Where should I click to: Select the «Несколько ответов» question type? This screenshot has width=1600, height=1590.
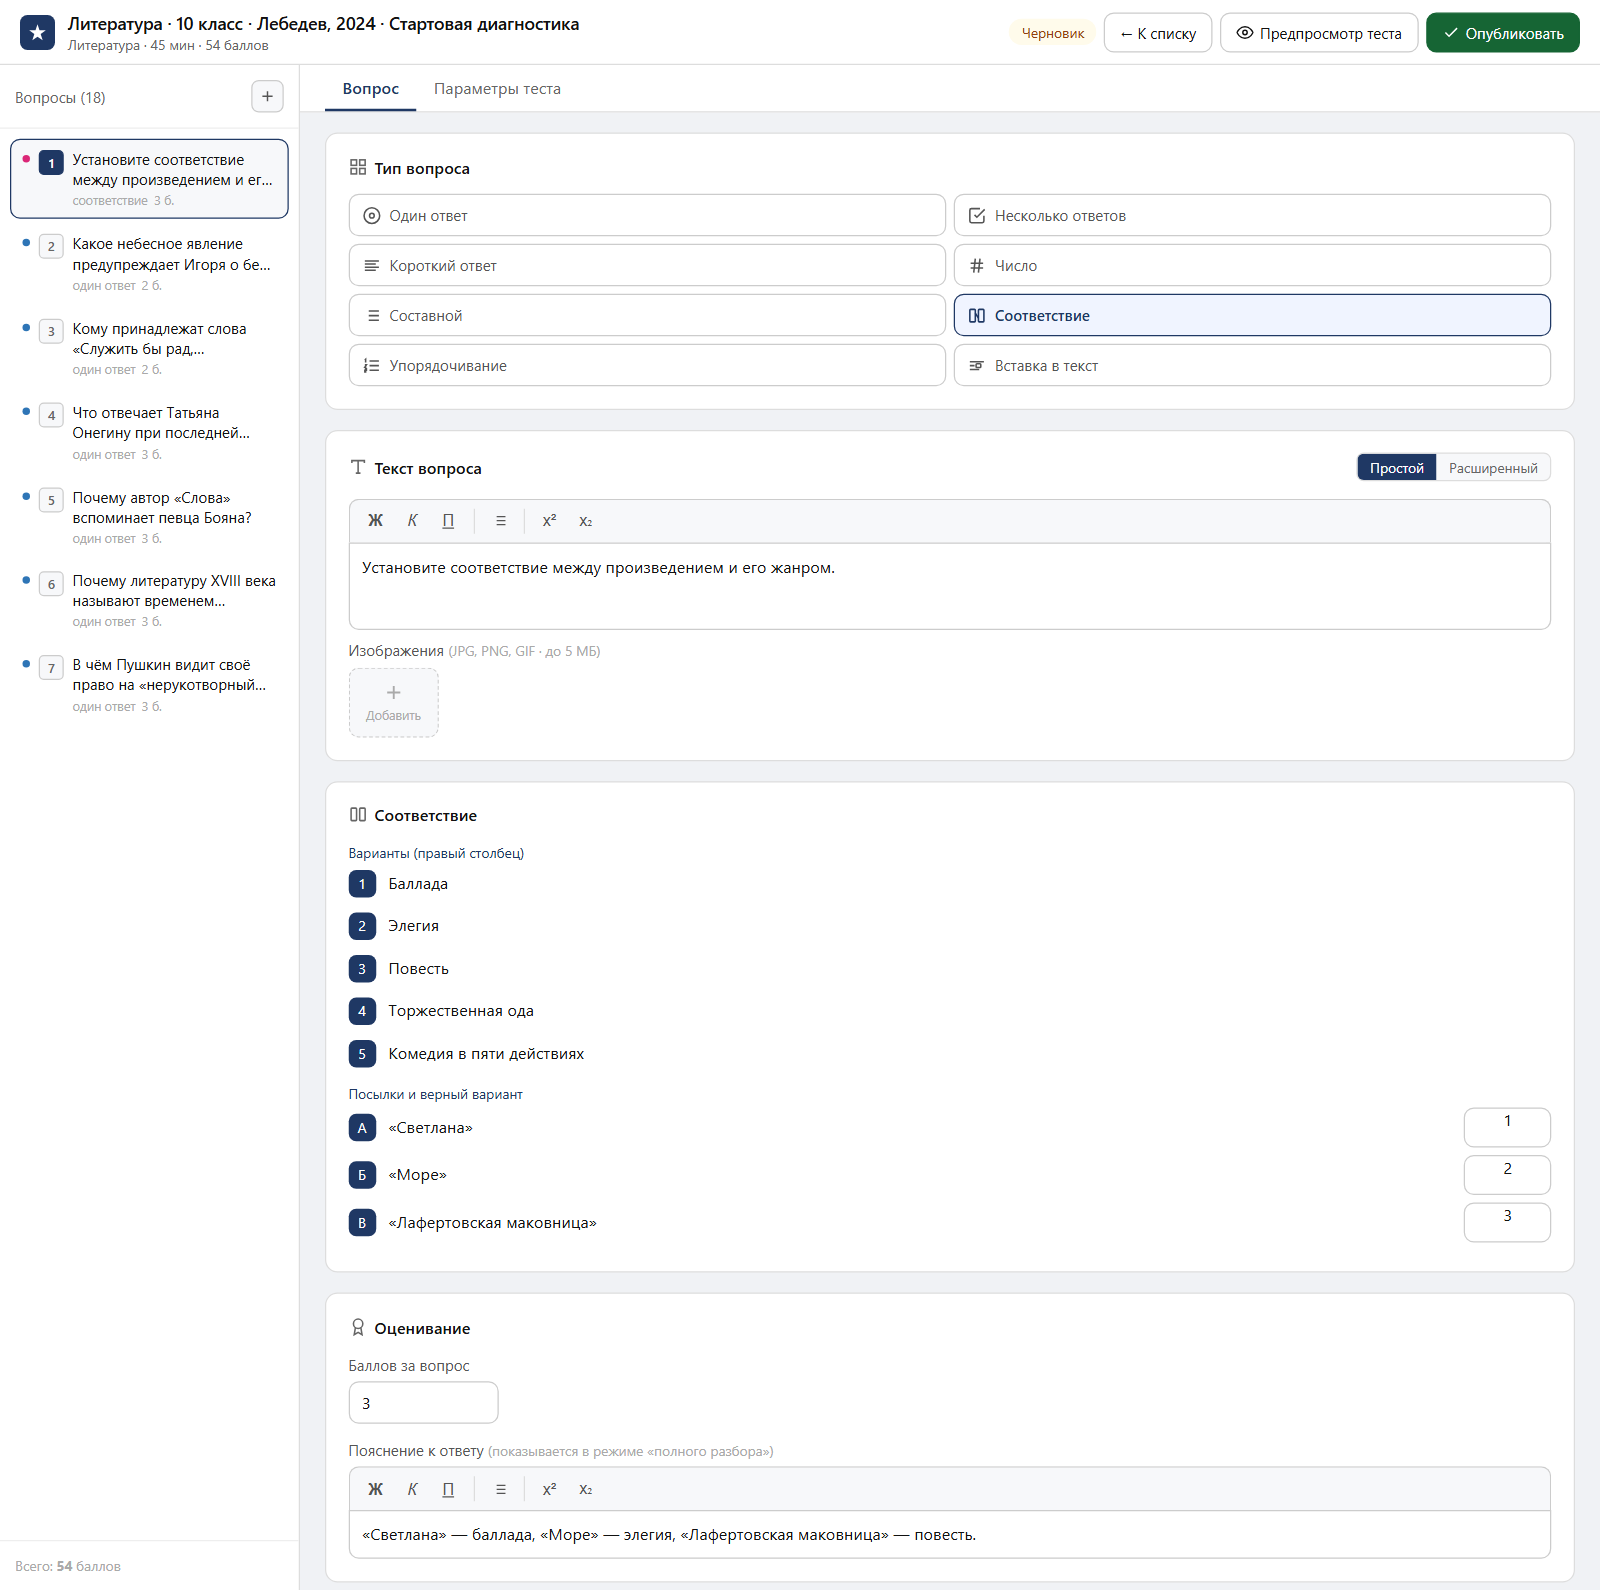1252,215
